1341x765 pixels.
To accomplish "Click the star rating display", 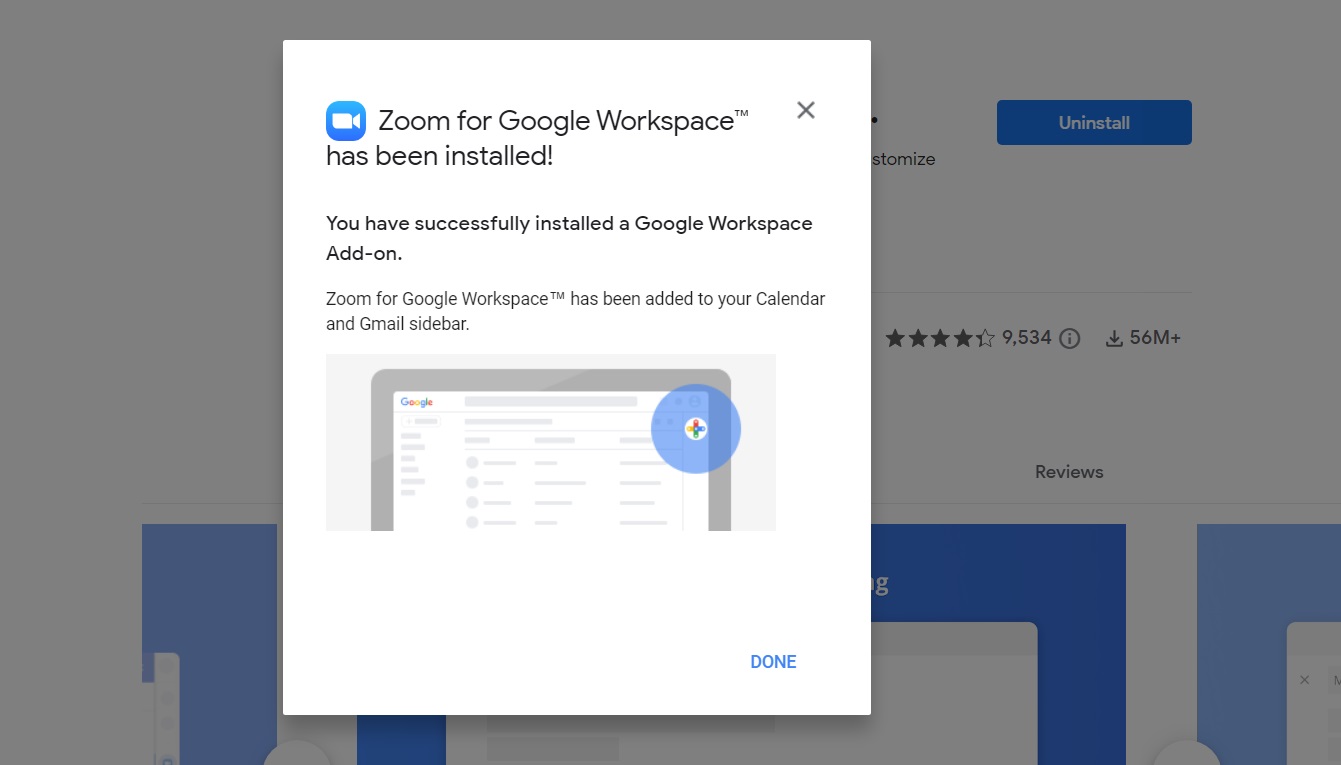I will pos(940,338).
